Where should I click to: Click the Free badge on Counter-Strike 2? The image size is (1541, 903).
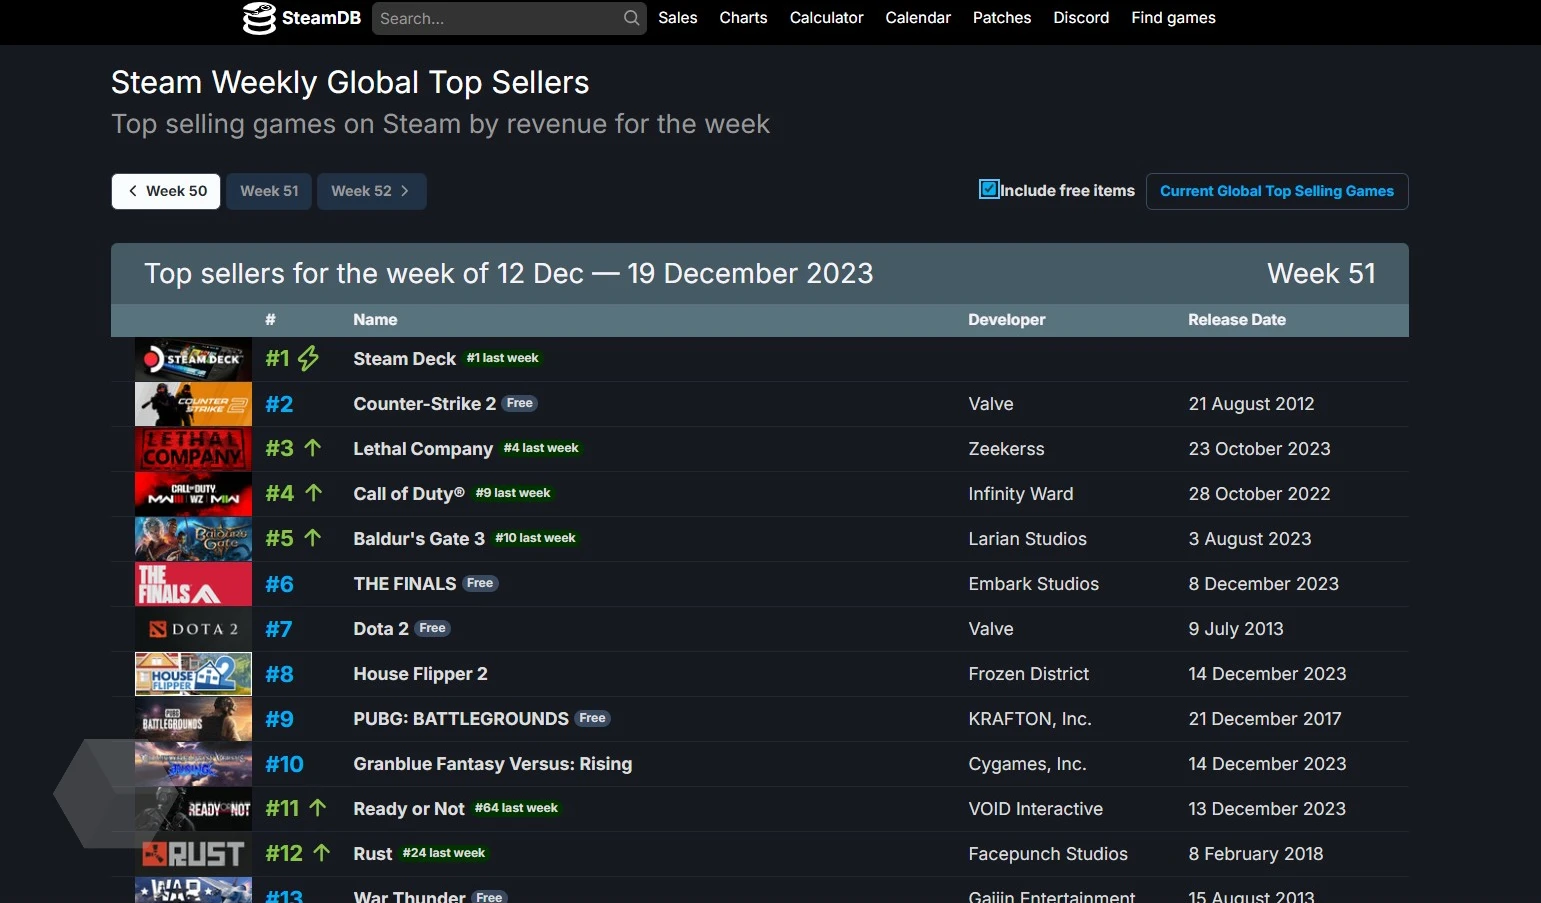(x=520, y=403)
